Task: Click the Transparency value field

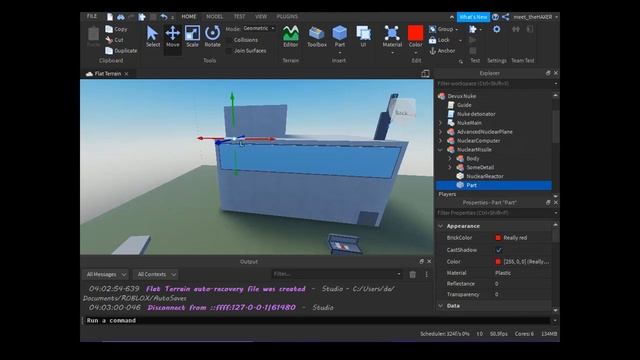Action: pyautogui.click(x=522, y=294)
